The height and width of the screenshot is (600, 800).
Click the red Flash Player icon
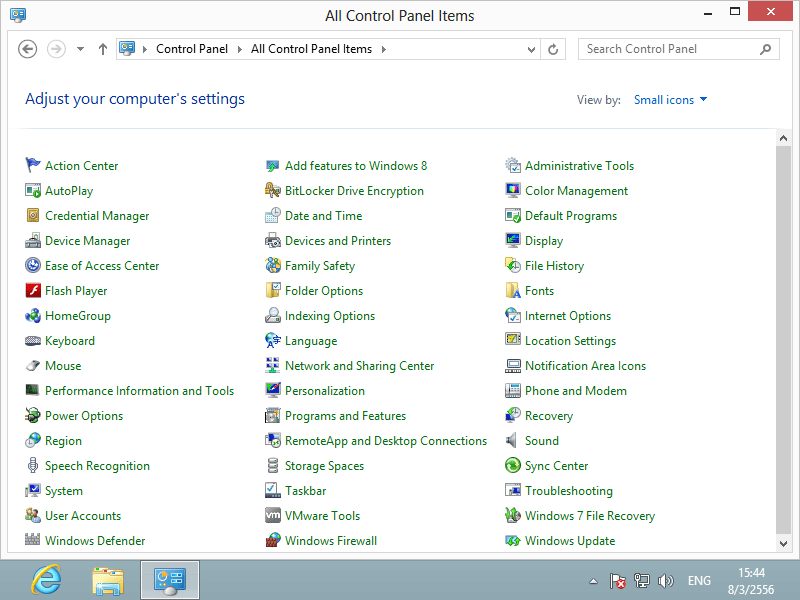33,290
